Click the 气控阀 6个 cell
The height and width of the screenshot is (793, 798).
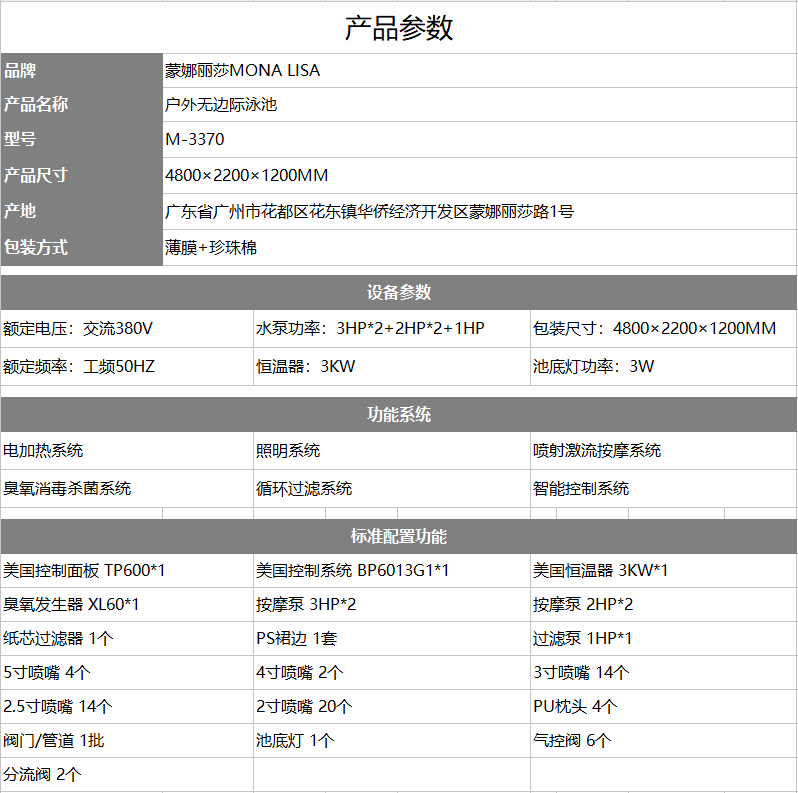[572, 740]
